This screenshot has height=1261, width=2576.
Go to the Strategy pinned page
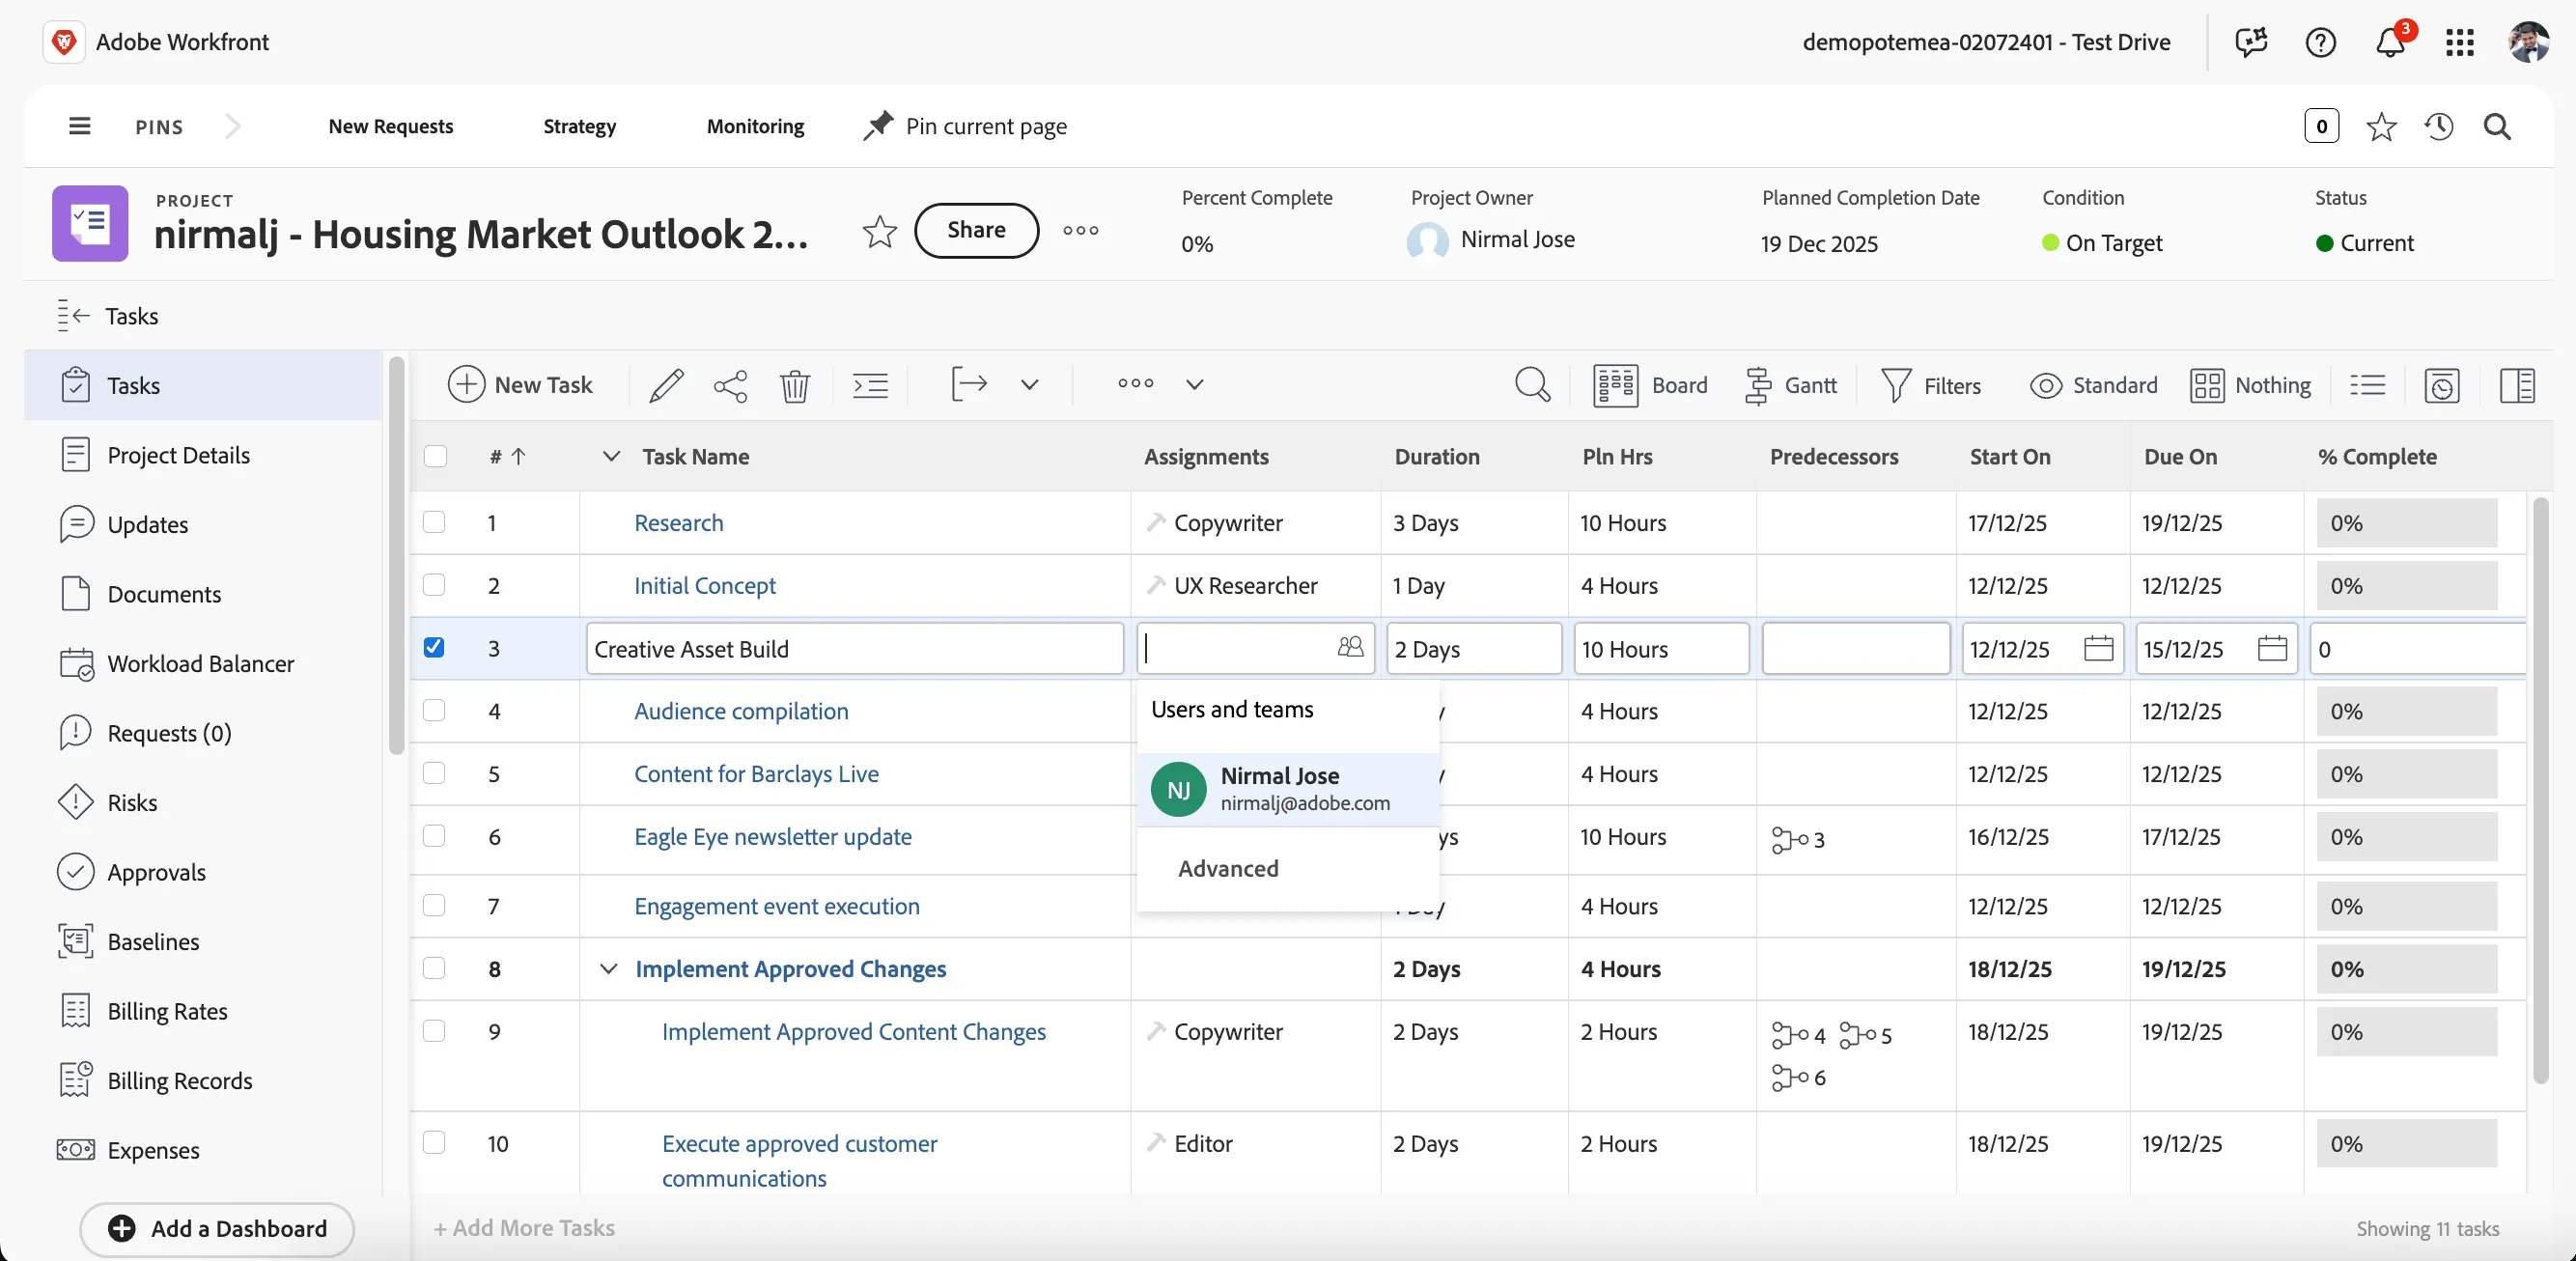(x=579, y=126)
